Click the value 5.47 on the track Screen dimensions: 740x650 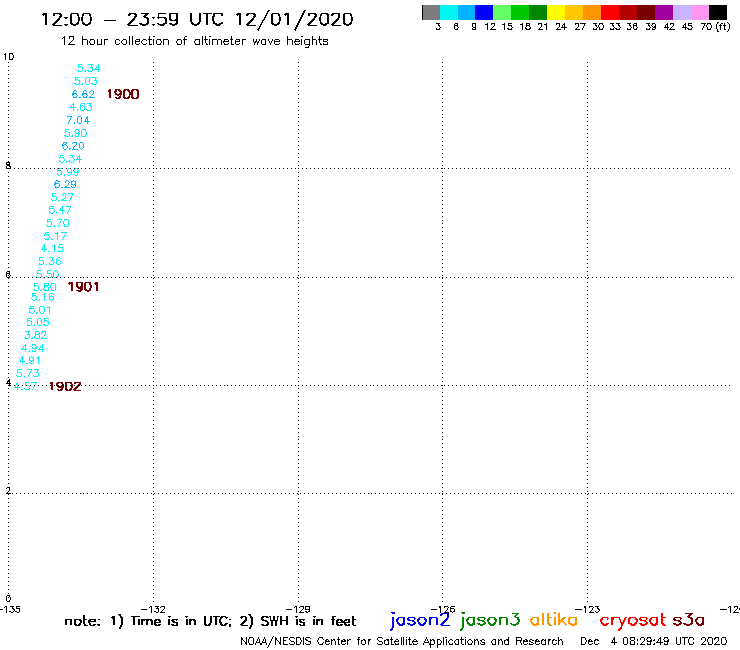[x=60, y=210]
